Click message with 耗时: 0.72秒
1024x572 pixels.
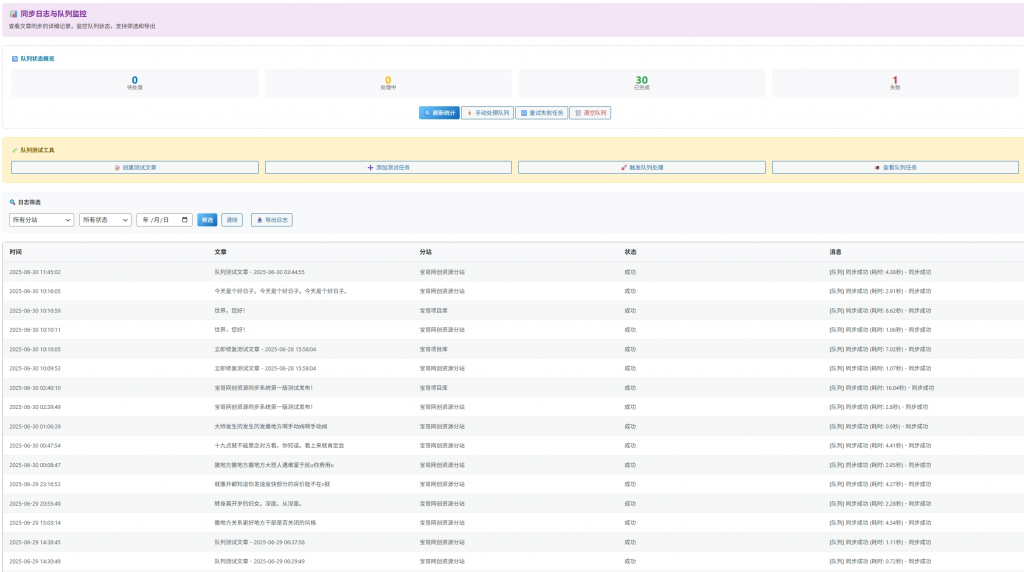880,561
